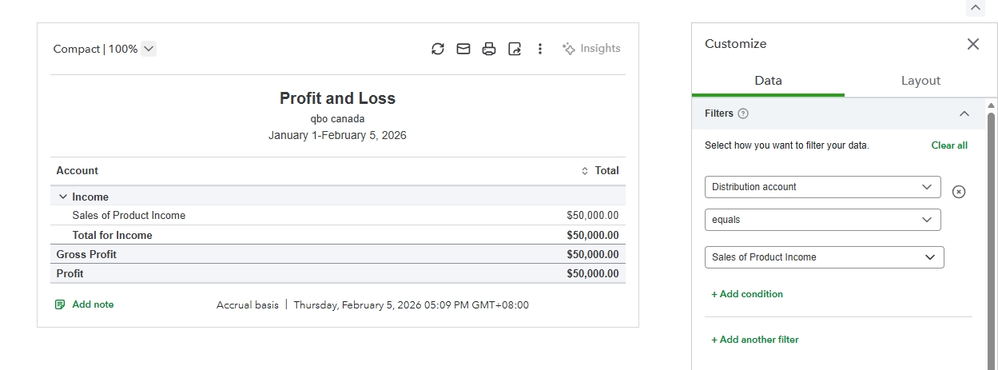The height and width of the screenshot is (370, 998).
Task: Click January 1-February 5, 2026 date range
Action: point(337,135)
